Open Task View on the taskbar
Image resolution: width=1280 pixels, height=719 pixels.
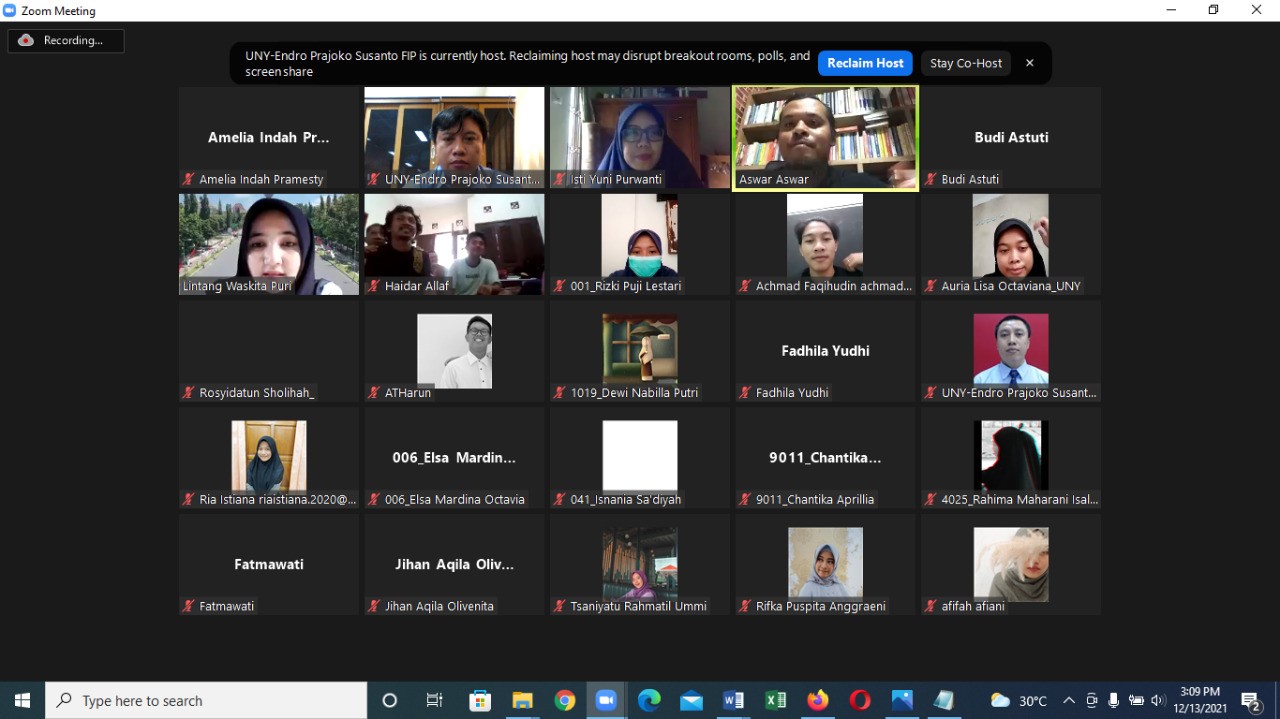pos(434,700)
